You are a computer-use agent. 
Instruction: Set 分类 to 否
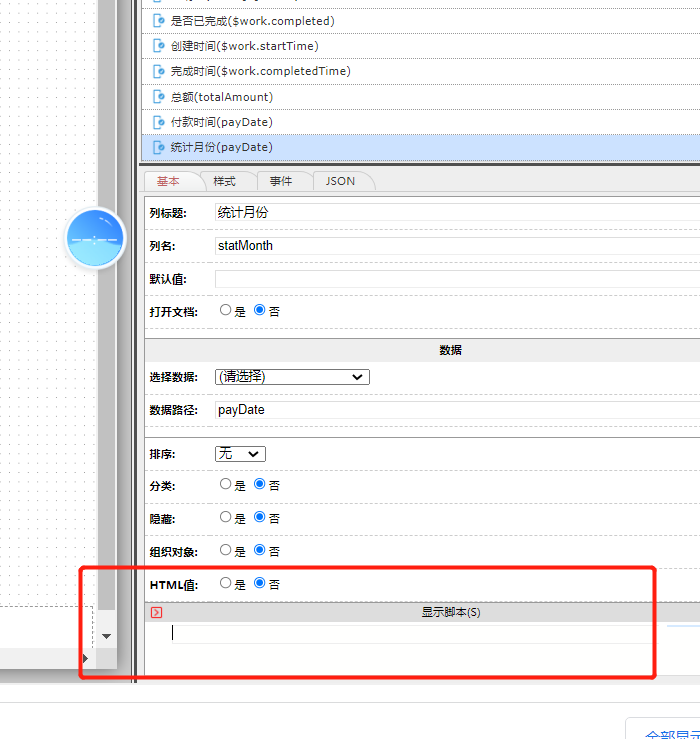click(x=259, y=484)
